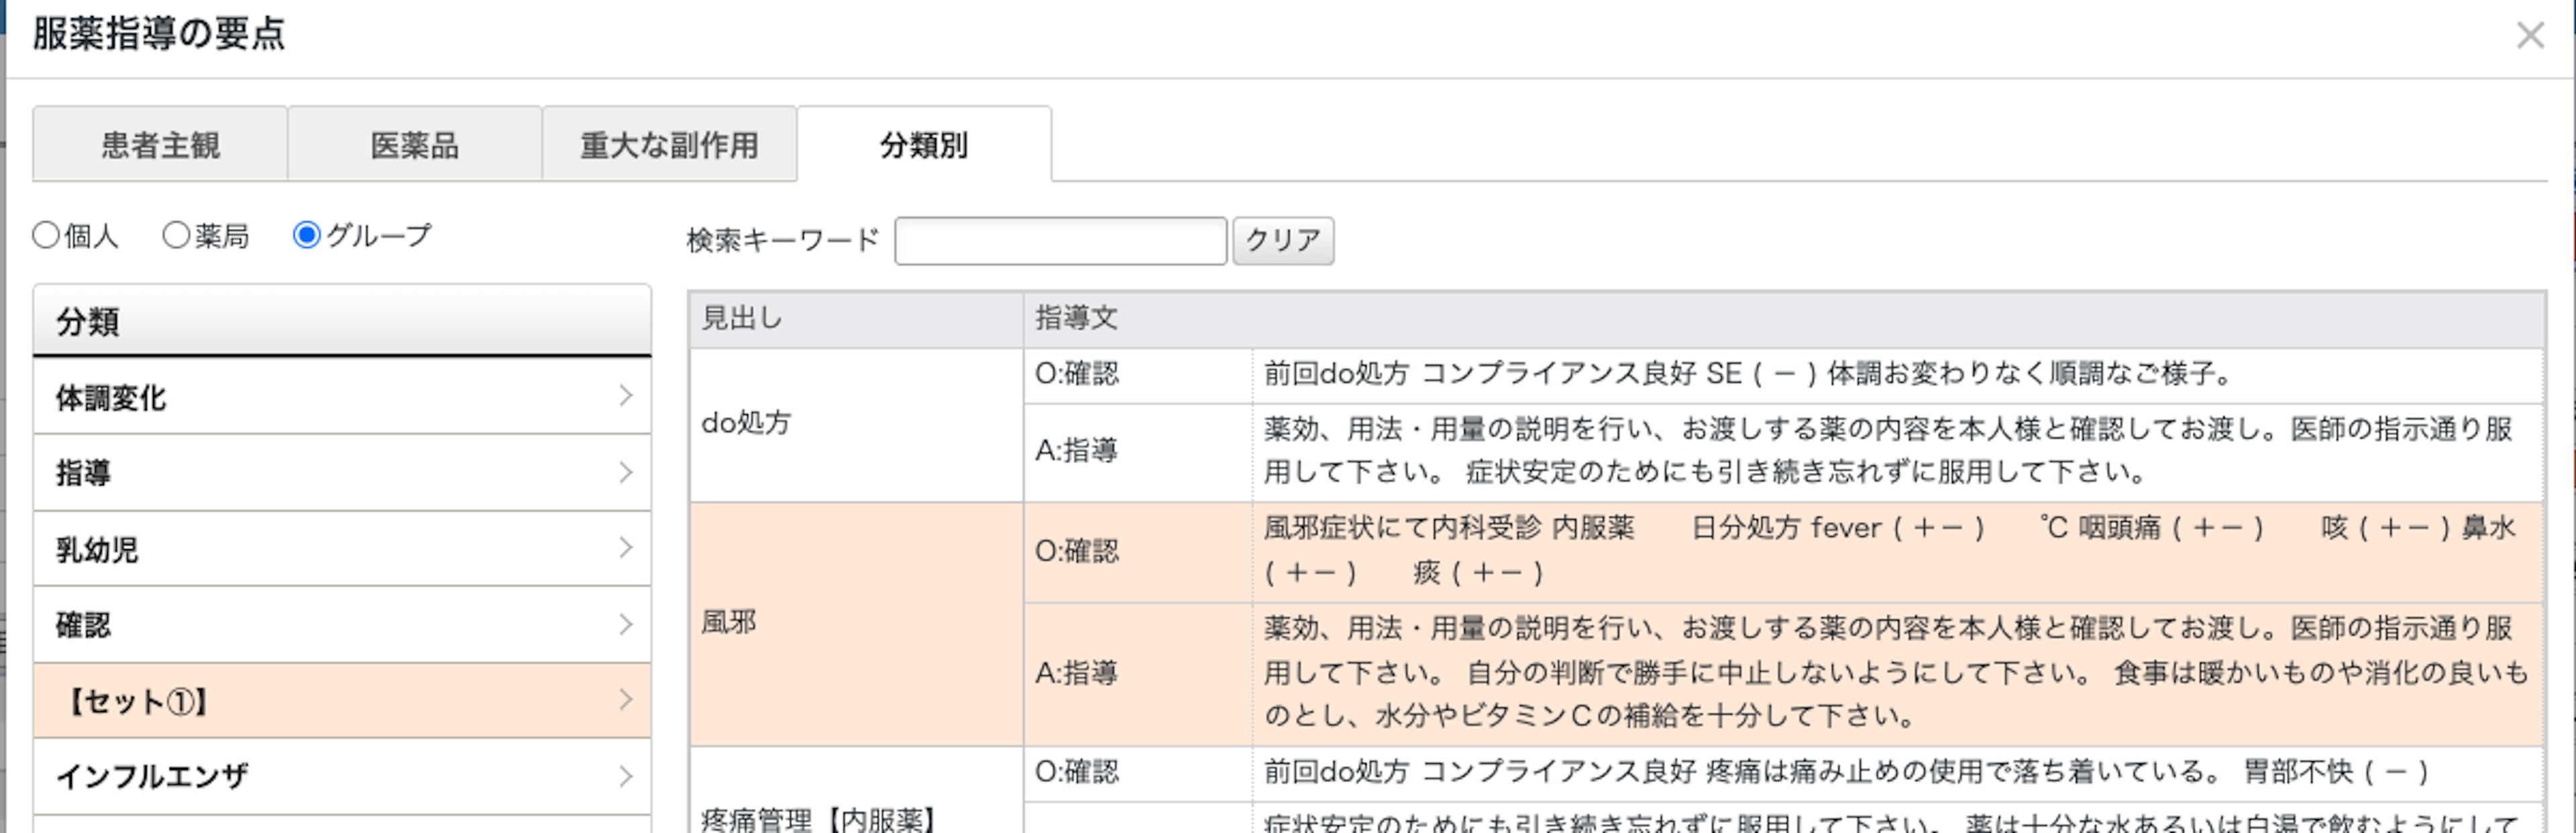The width and height of the screenshot is (2576, 833).
Task: Select the 薬局 radio button
Action: (176, 236)
